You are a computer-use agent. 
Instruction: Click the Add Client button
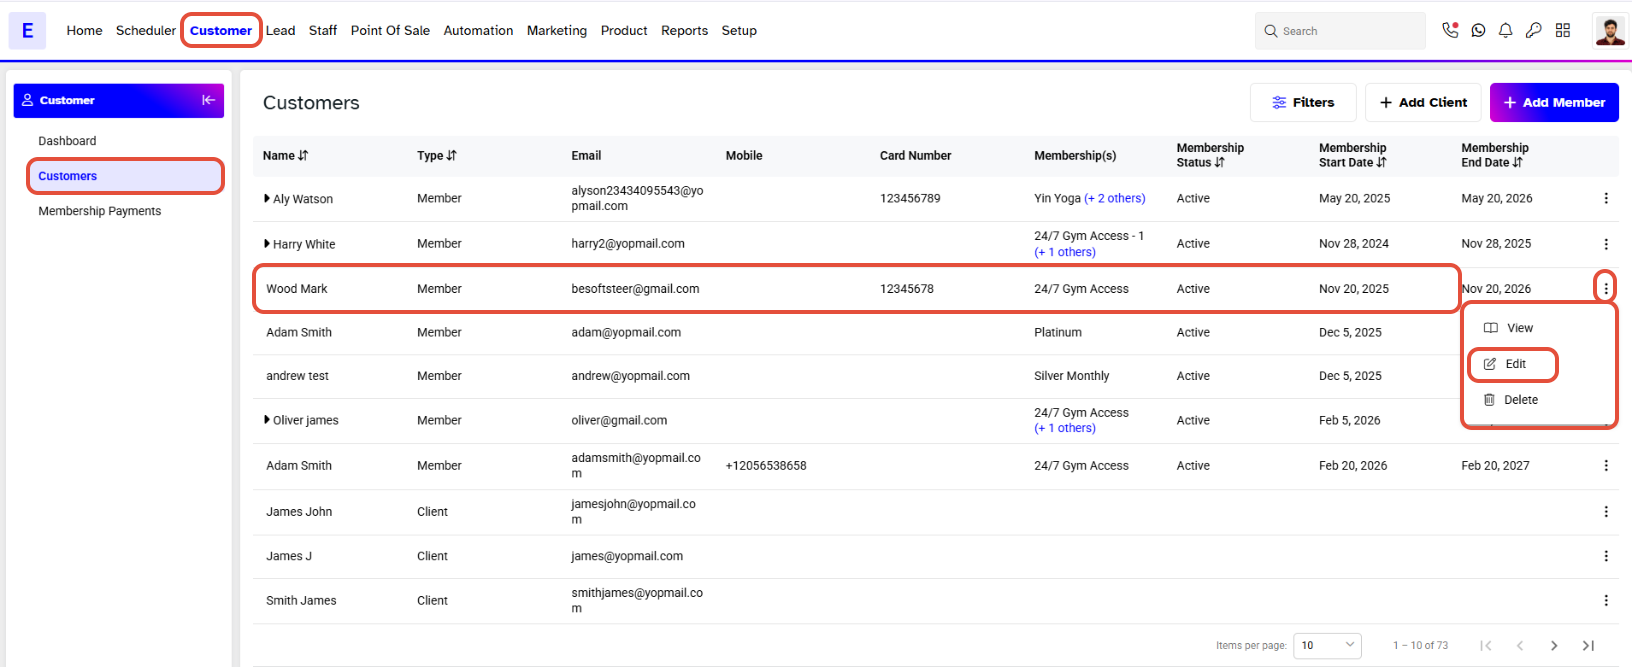[1423, 102]
